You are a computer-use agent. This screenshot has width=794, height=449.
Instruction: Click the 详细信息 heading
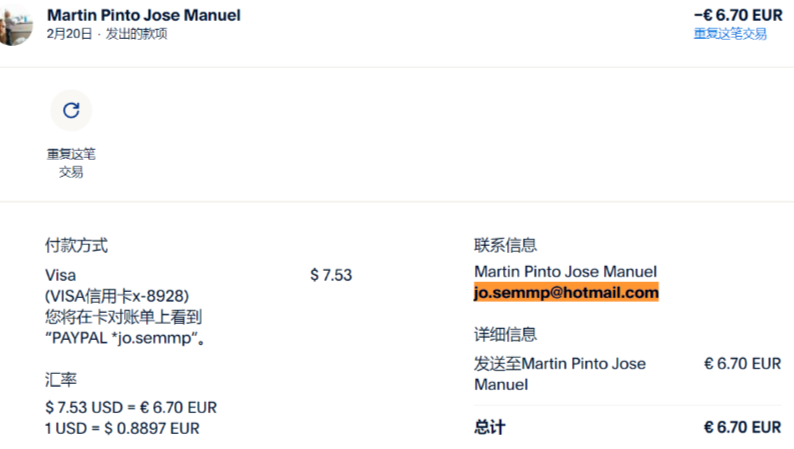(x=505, y=335)
